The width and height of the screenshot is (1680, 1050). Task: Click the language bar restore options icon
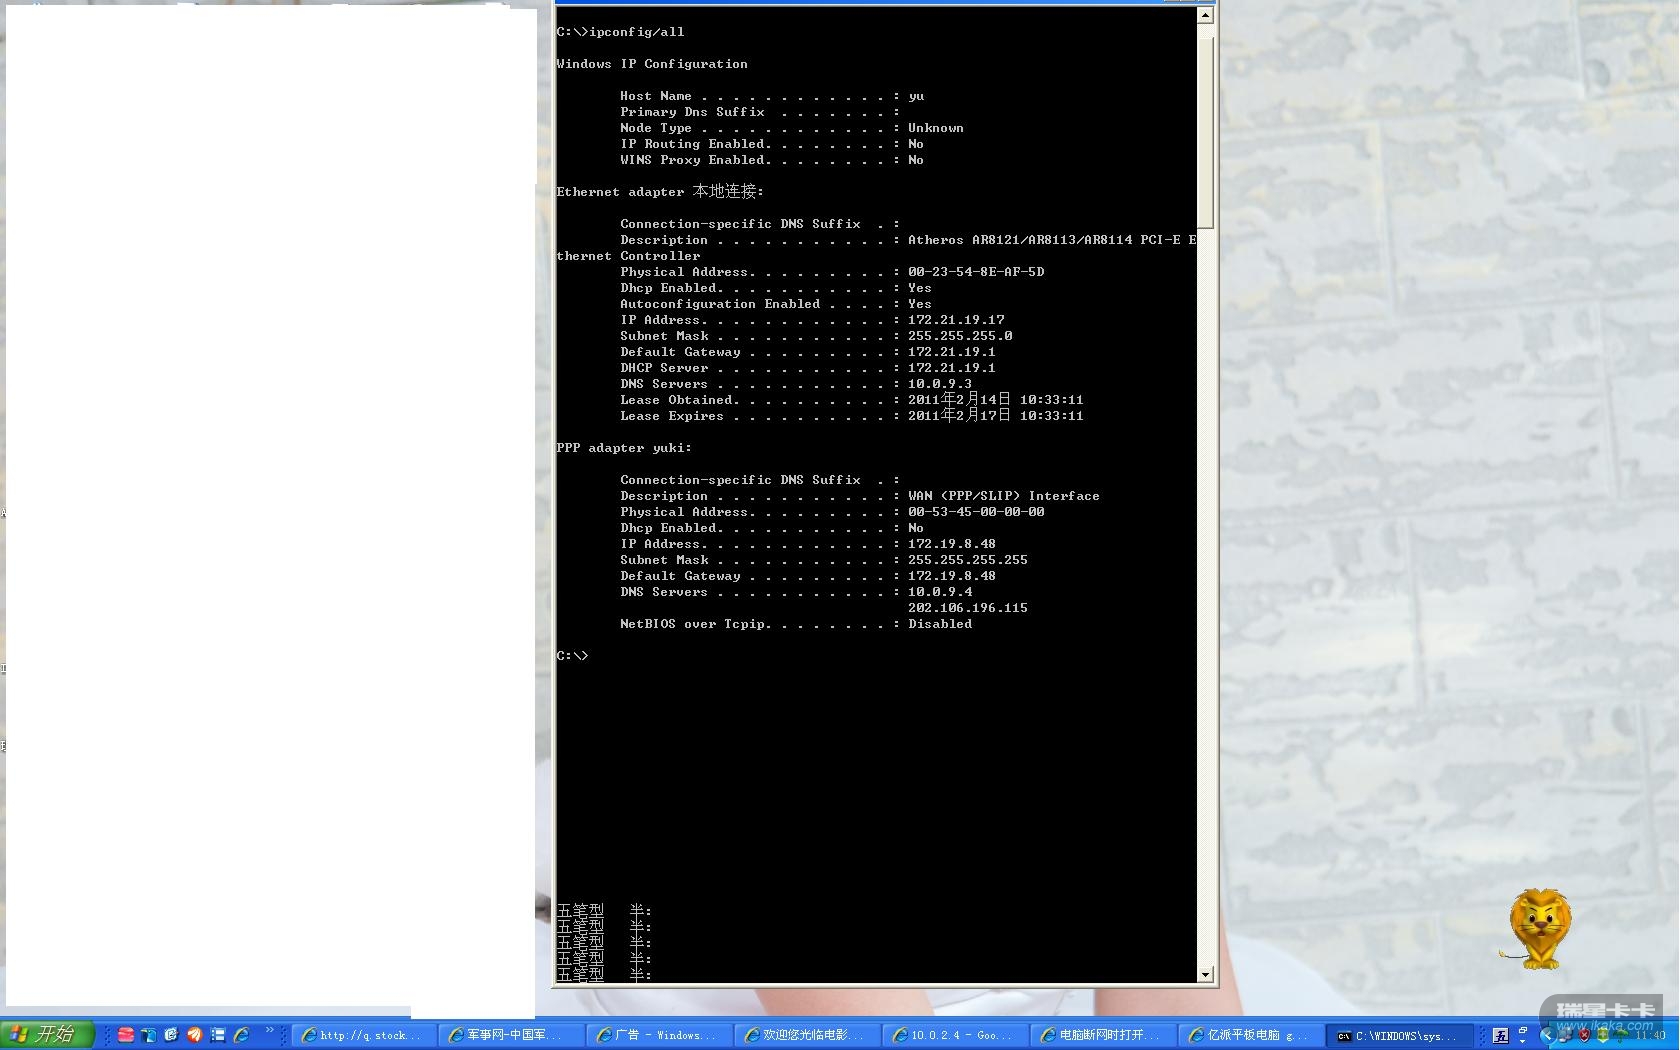point(1523,1030)
